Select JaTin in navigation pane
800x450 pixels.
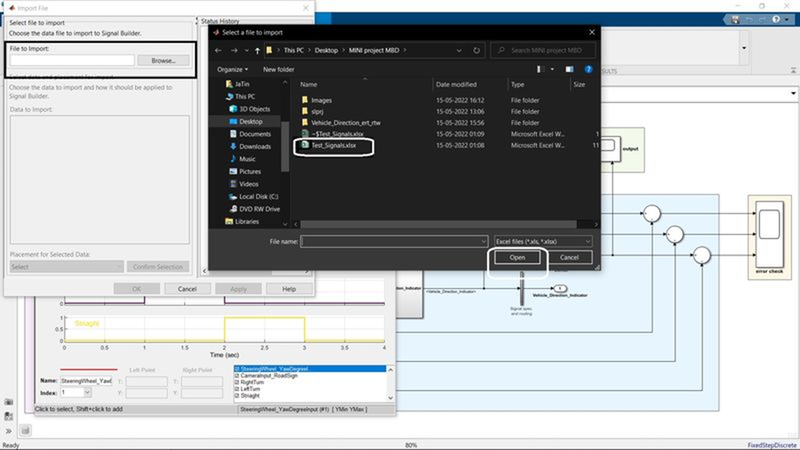241,84
